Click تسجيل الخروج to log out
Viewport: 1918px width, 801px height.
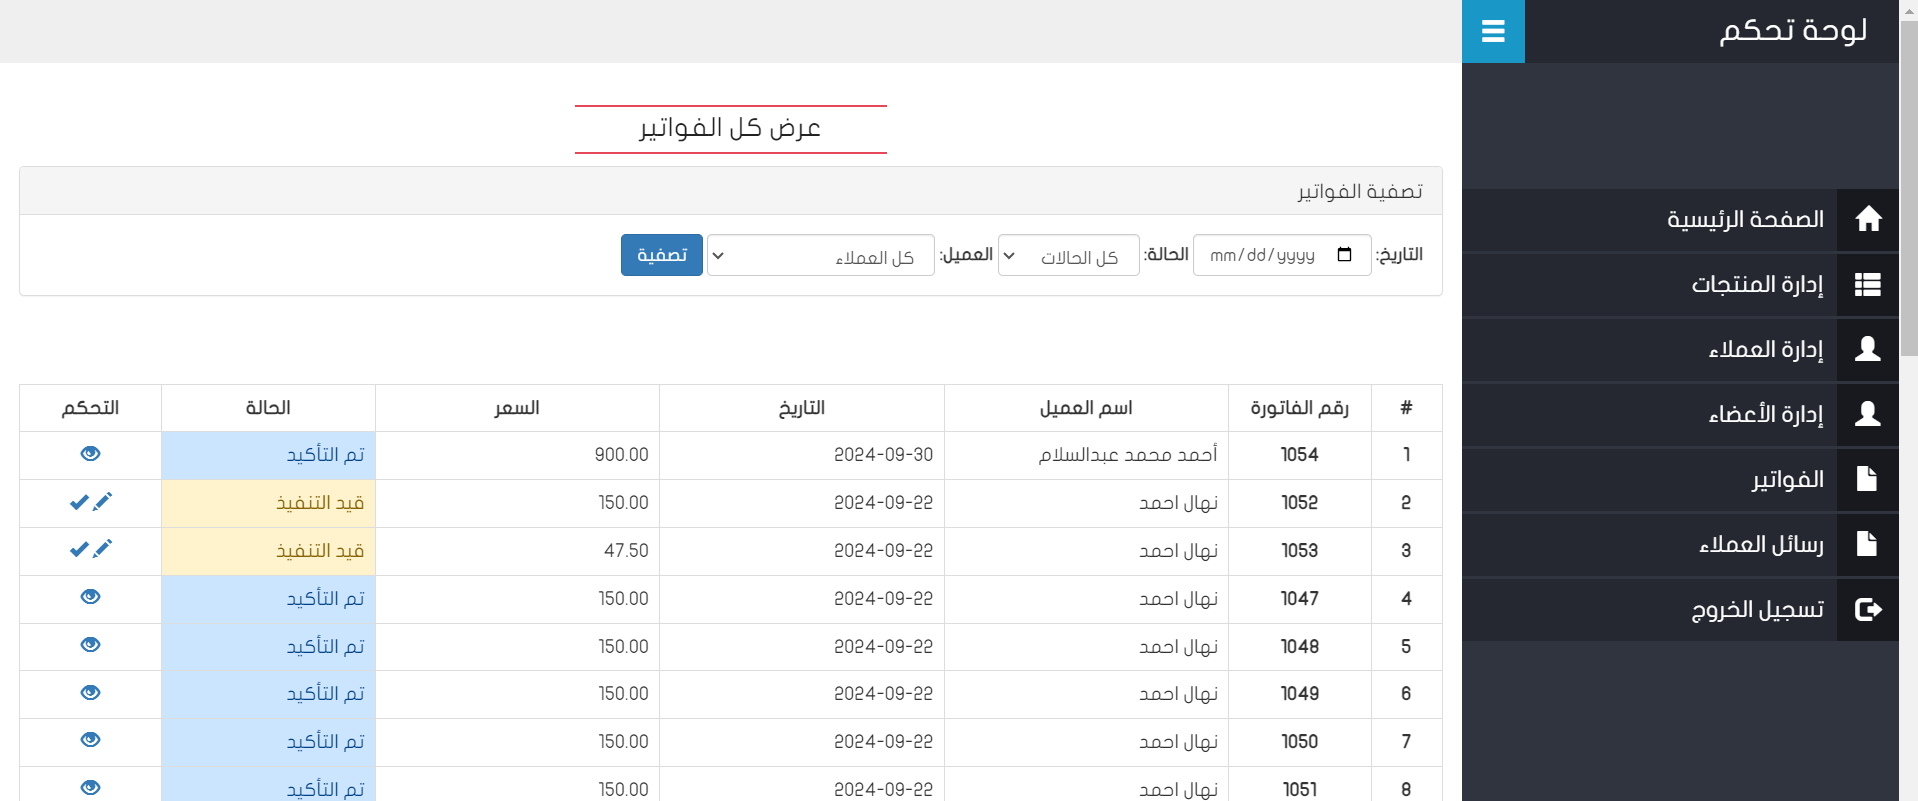pyautogui.click(x=1680, y=609)
